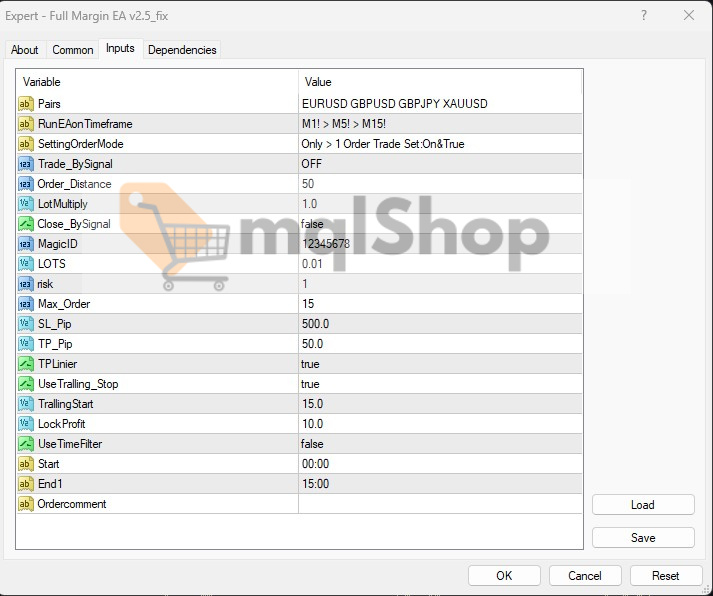Open the Trade_BySignal OFF value dropdown
Image resolution: width=713 pixels, height=596 pixels.
pos(440,164)
